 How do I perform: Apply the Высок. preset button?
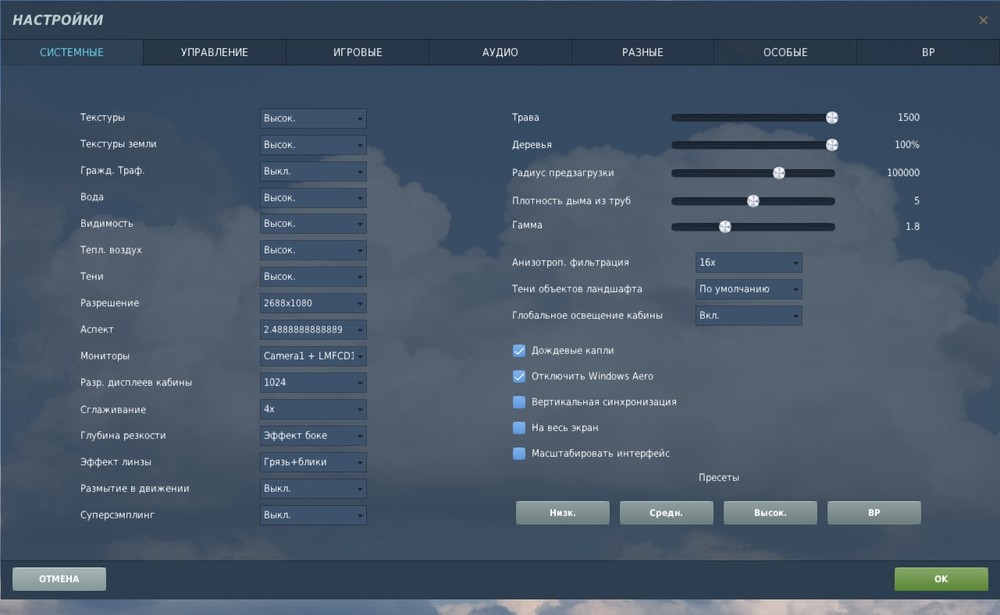[x=770, y=513]
